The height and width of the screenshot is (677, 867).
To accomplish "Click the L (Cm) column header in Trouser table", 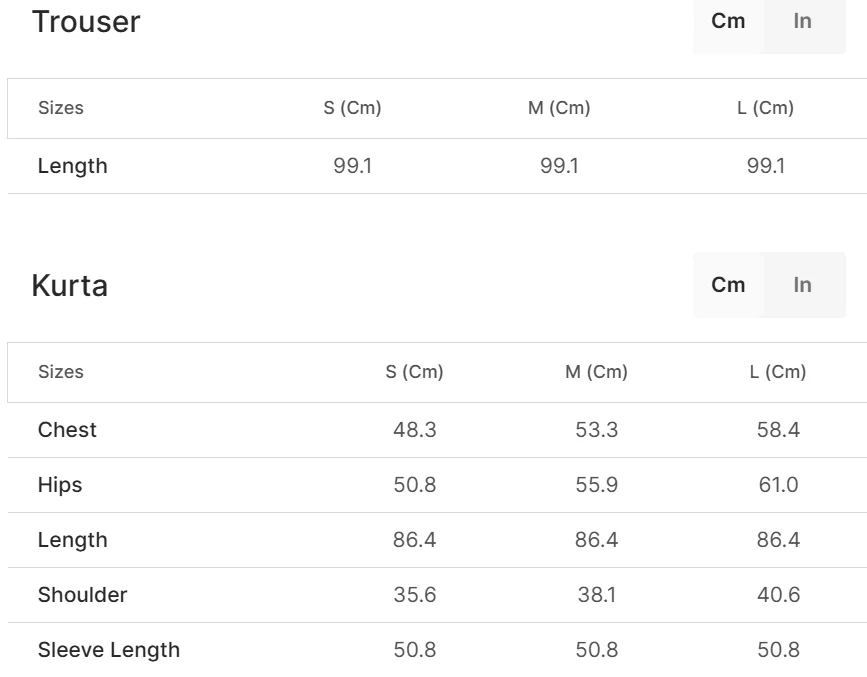I will [765, 108].
